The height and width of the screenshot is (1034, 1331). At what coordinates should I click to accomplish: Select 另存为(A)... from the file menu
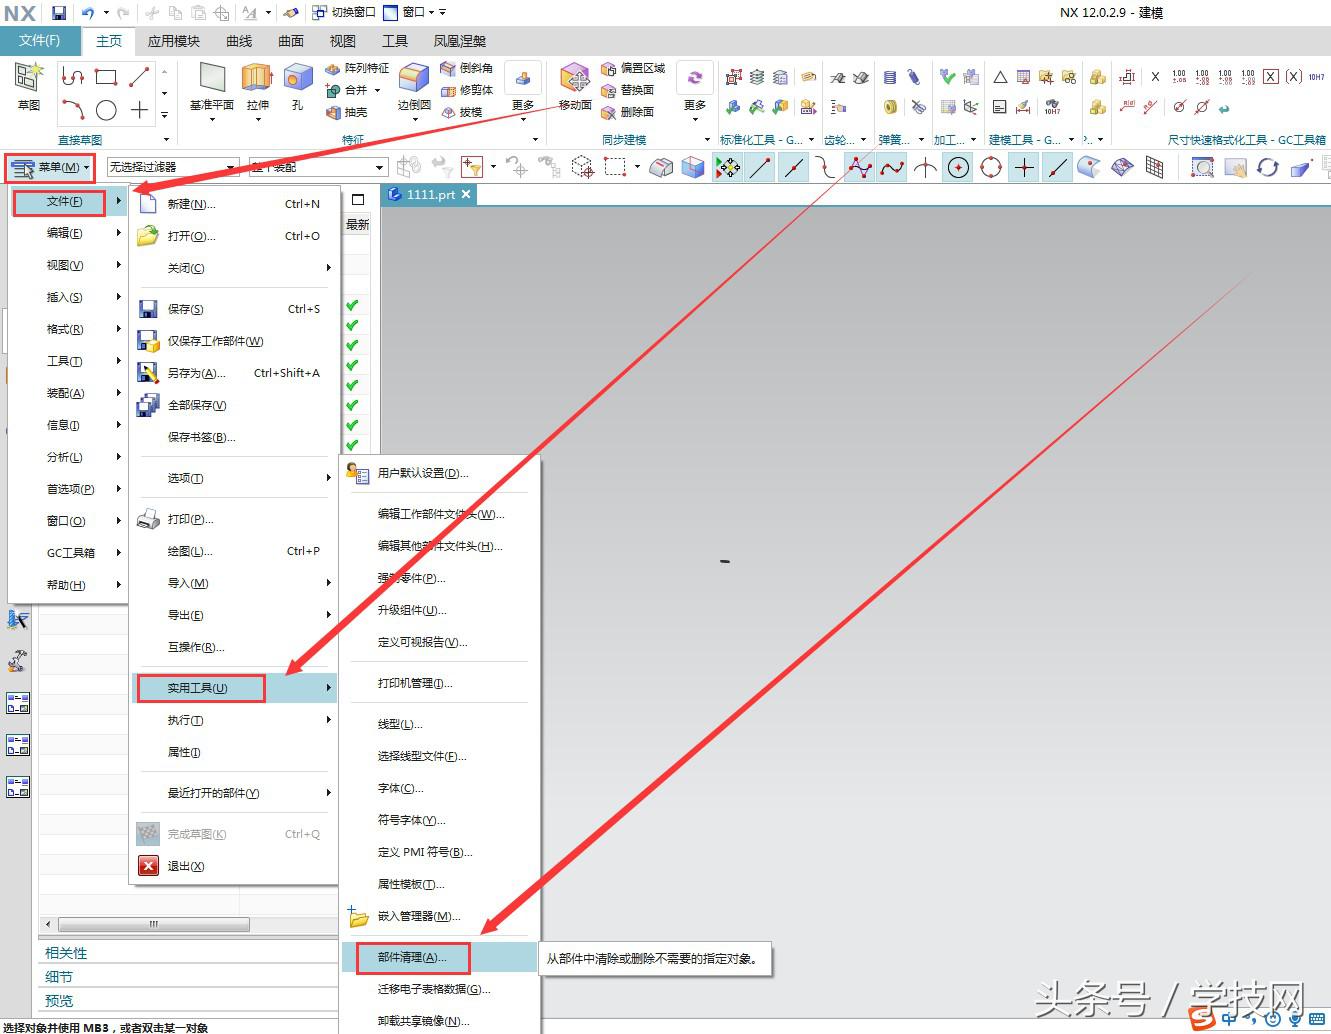pos(235,373)
